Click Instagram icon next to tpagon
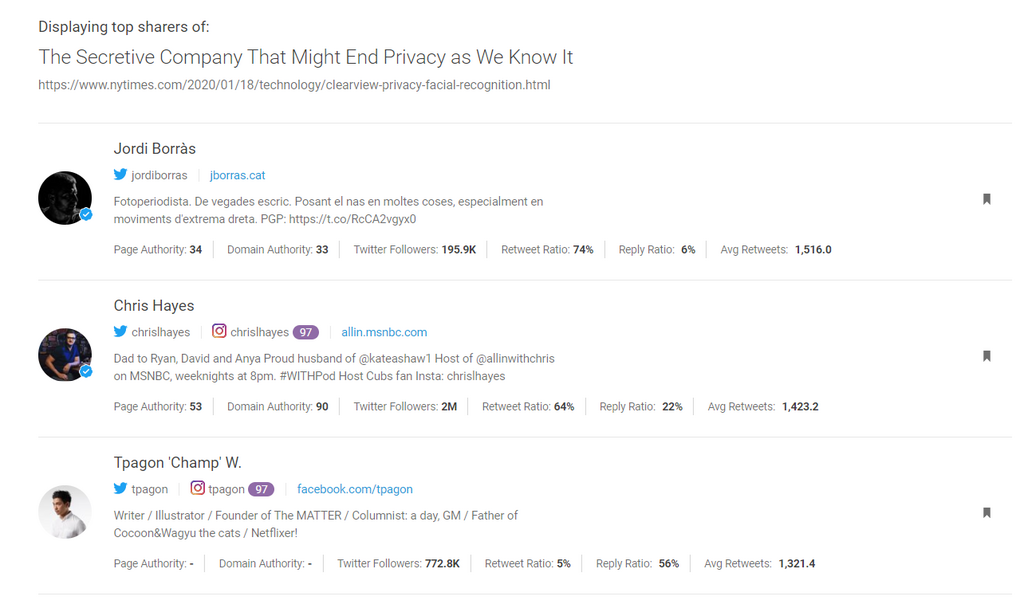Viewport: 1024px width, 612px height. (x=198, y=488)
